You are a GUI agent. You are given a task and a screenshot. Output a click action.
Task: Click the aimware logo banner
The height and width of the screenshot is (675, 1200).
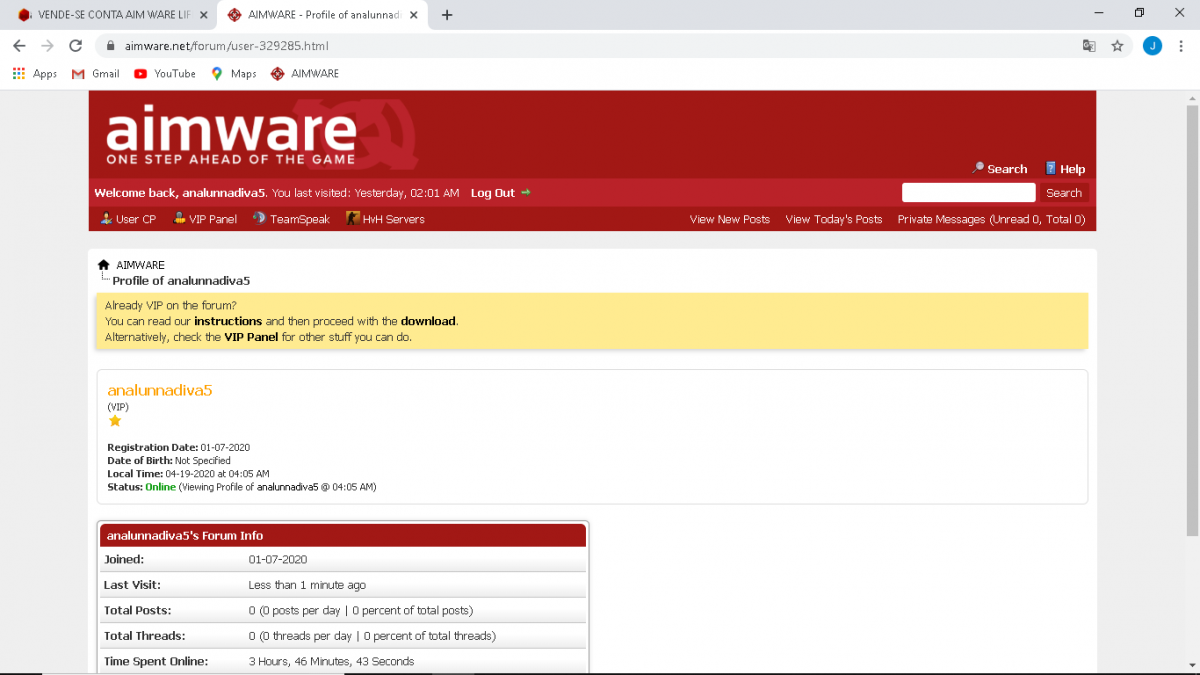(263, 134)
